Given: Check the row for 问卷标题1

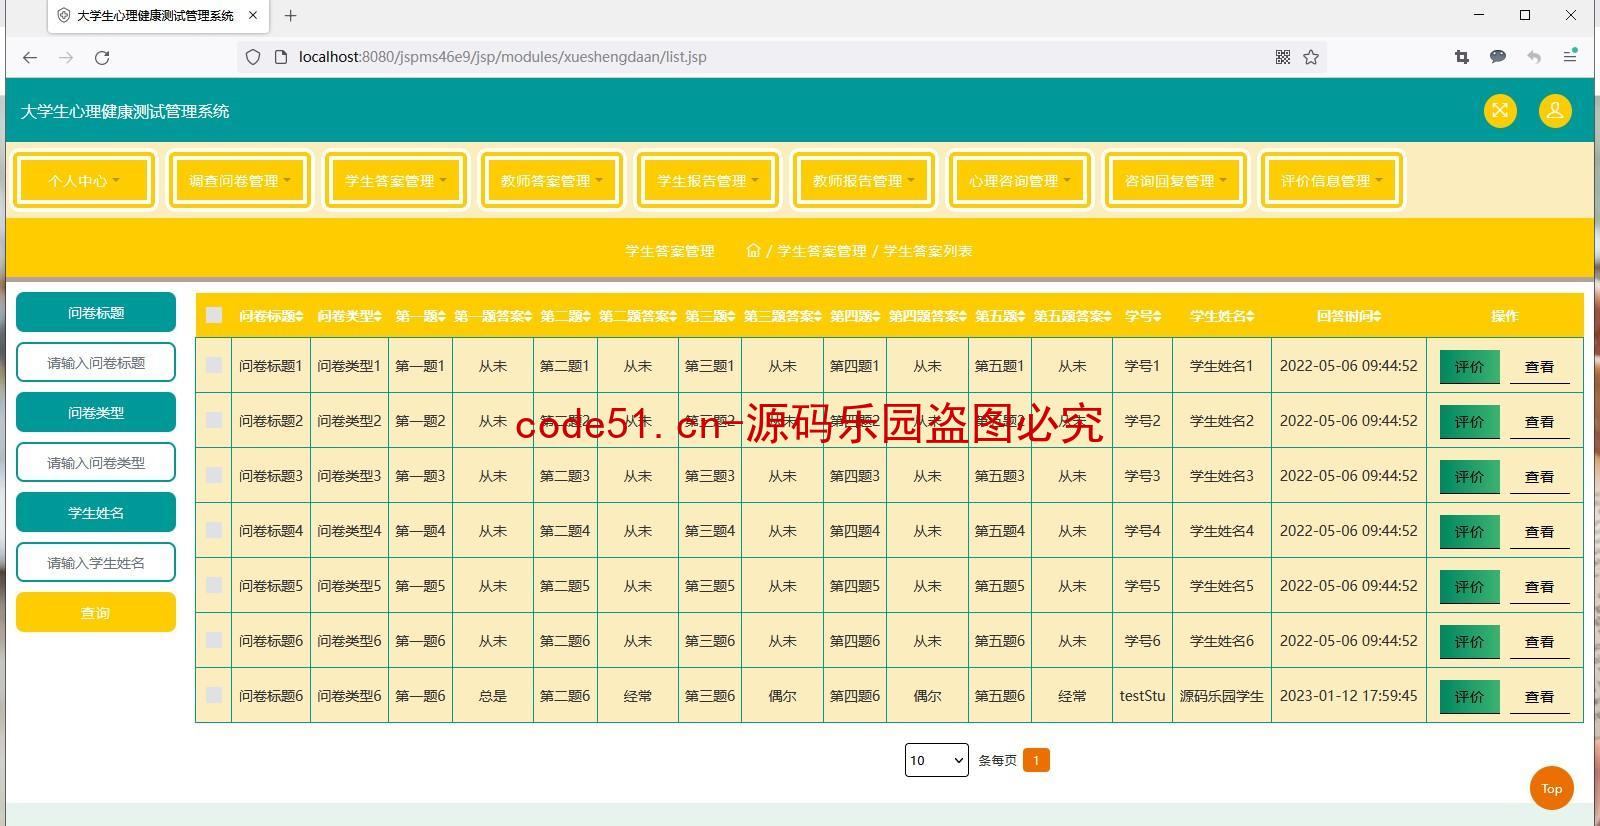Looking at the screenshot, I should pyautogui.click(x=214, y=365).
